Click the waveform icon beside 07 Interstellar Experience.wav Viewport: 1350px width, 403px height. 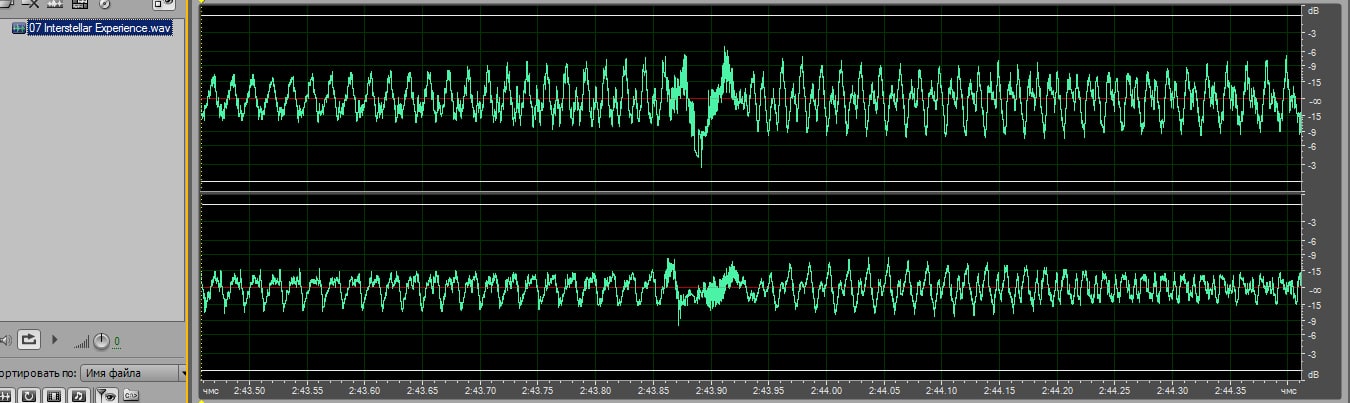19,28
